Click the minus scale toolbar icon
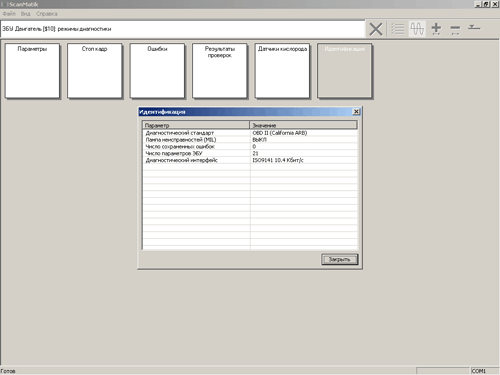This screenshot has width=500, height=375. point(455,29)
